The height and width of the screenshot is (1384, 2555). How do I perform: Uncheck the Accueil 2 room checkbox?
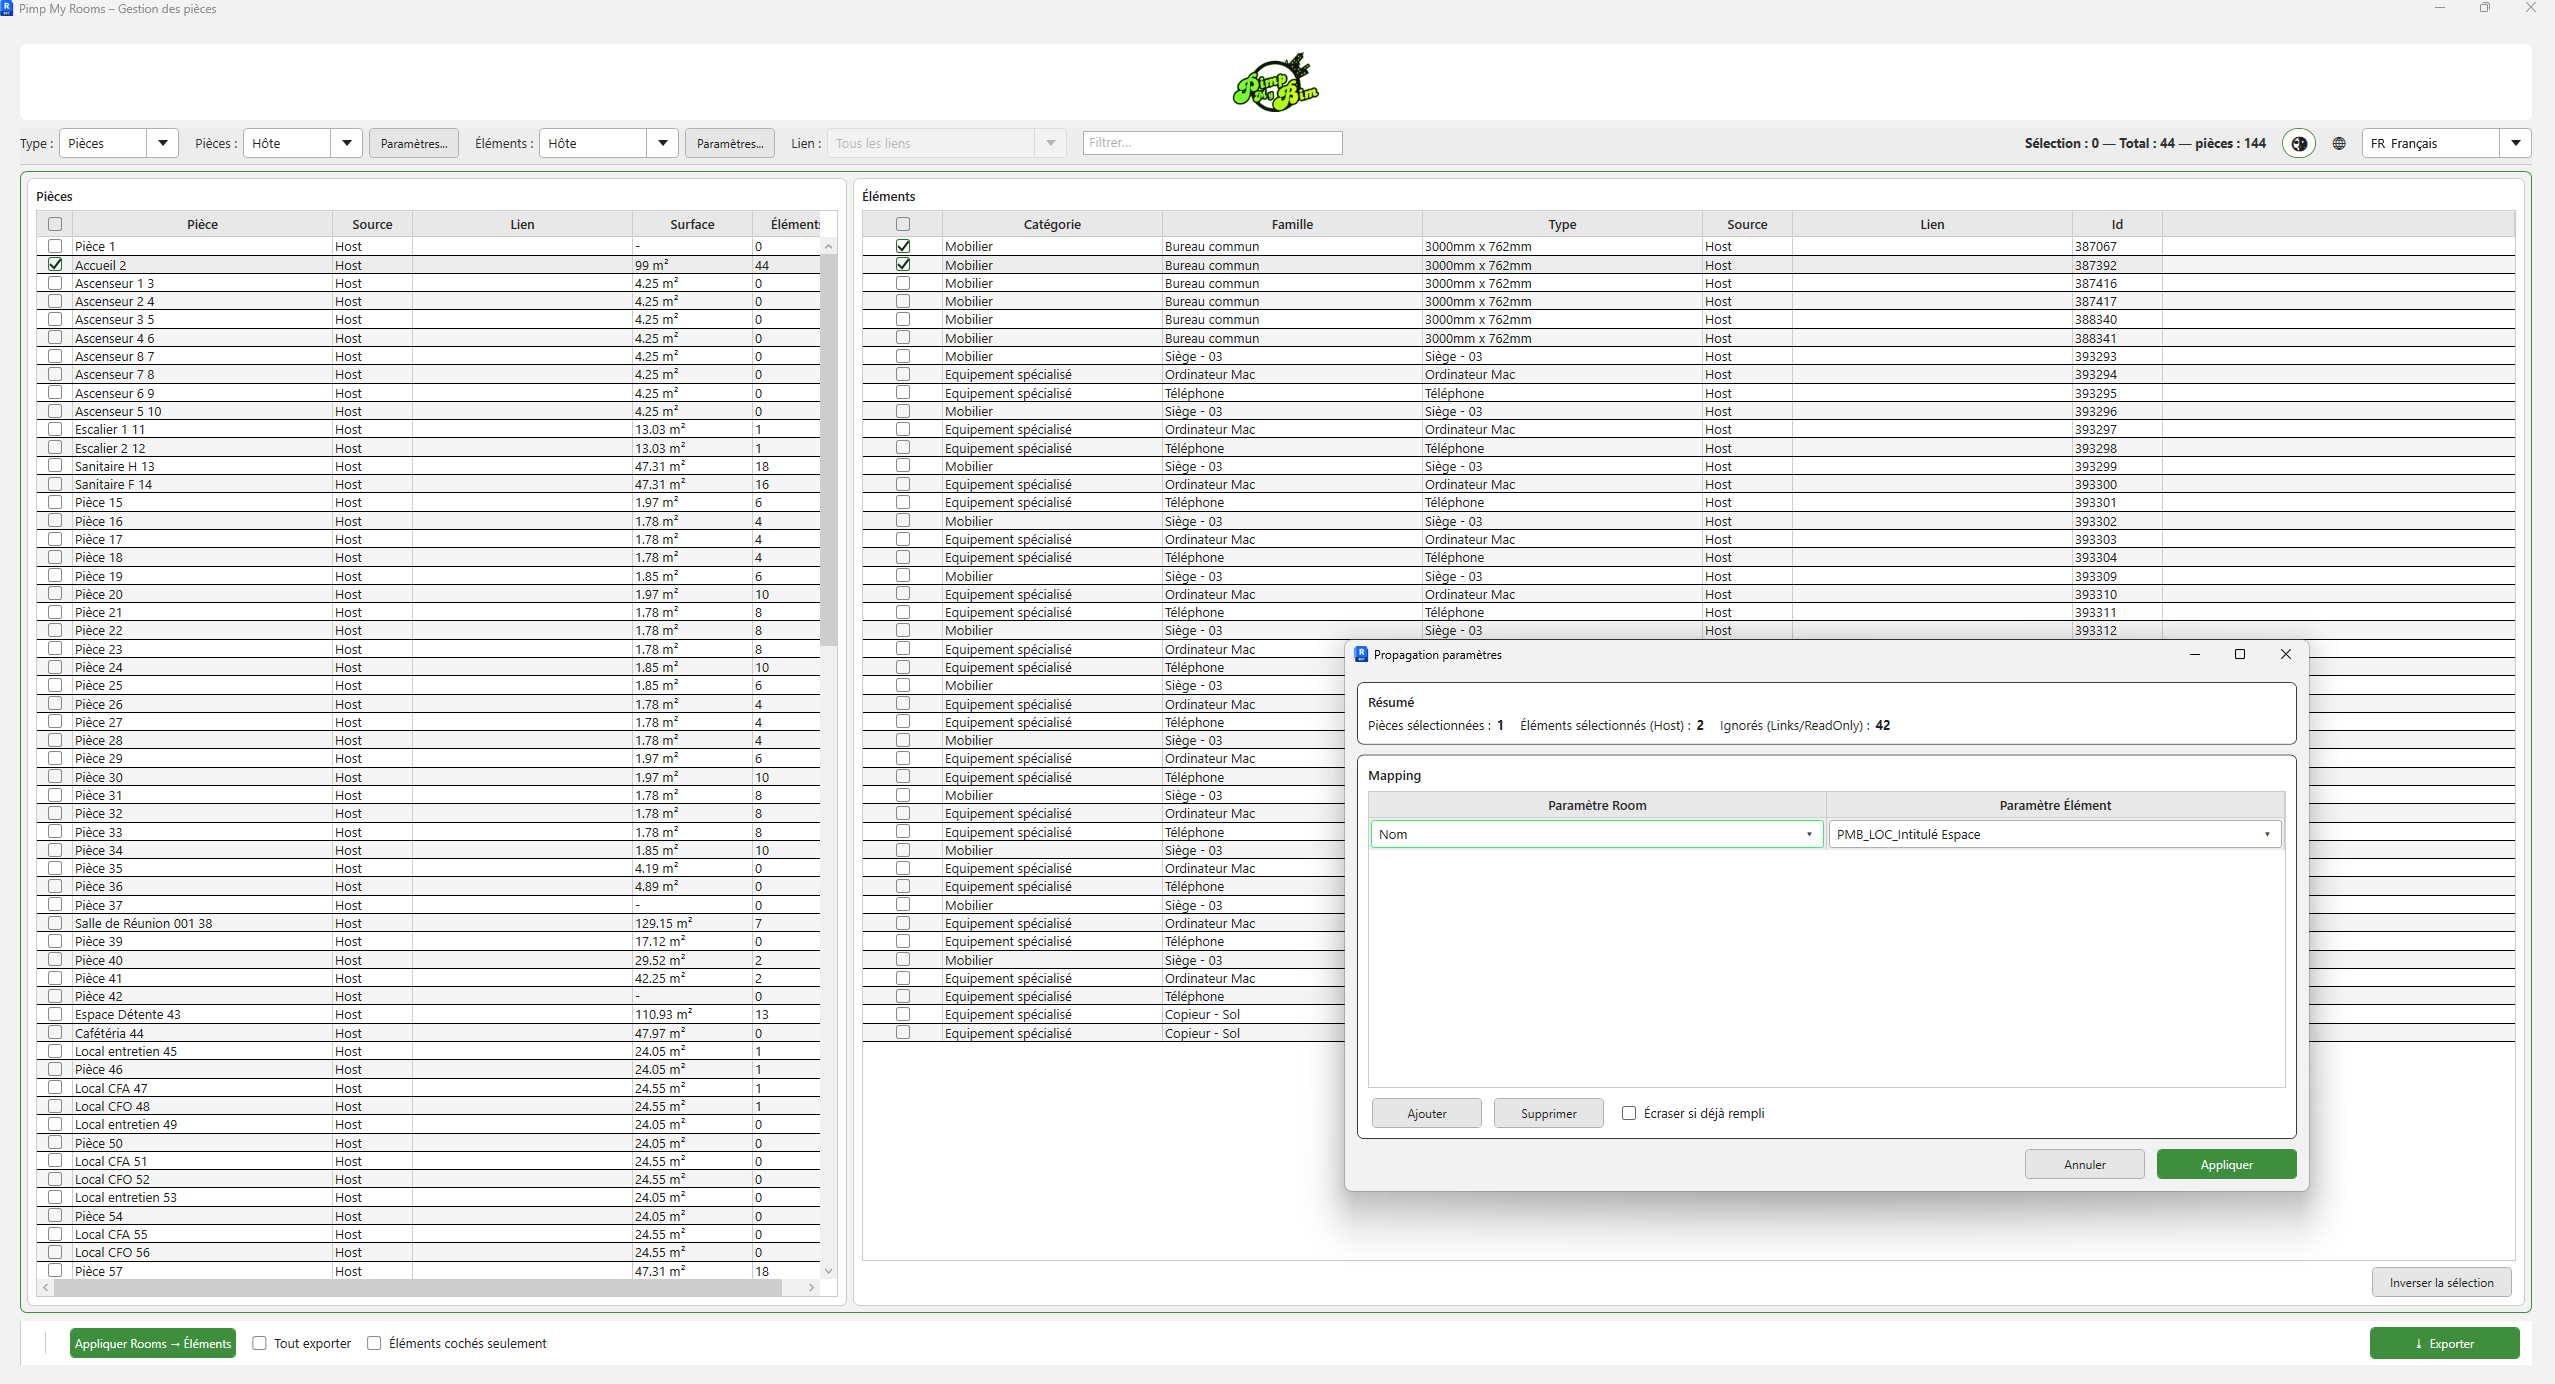(x=55, y=265)
